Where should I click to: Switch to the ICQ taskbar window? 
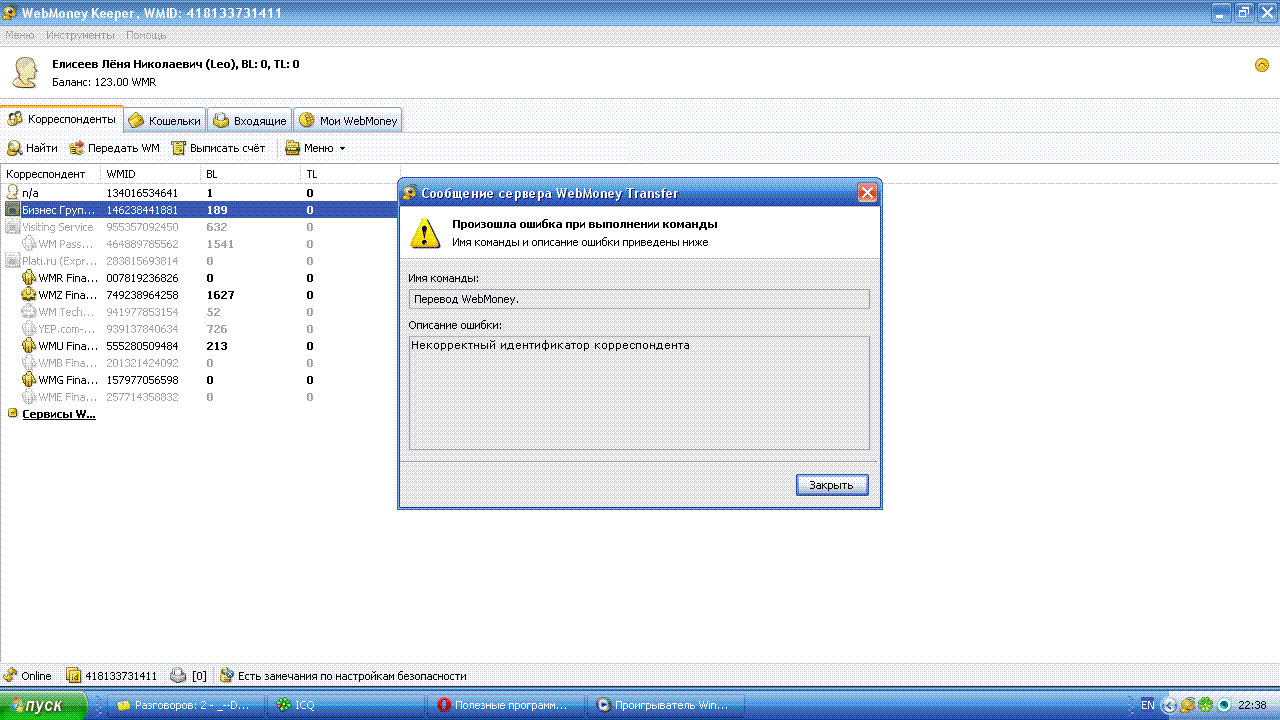[x=346, y=705]
